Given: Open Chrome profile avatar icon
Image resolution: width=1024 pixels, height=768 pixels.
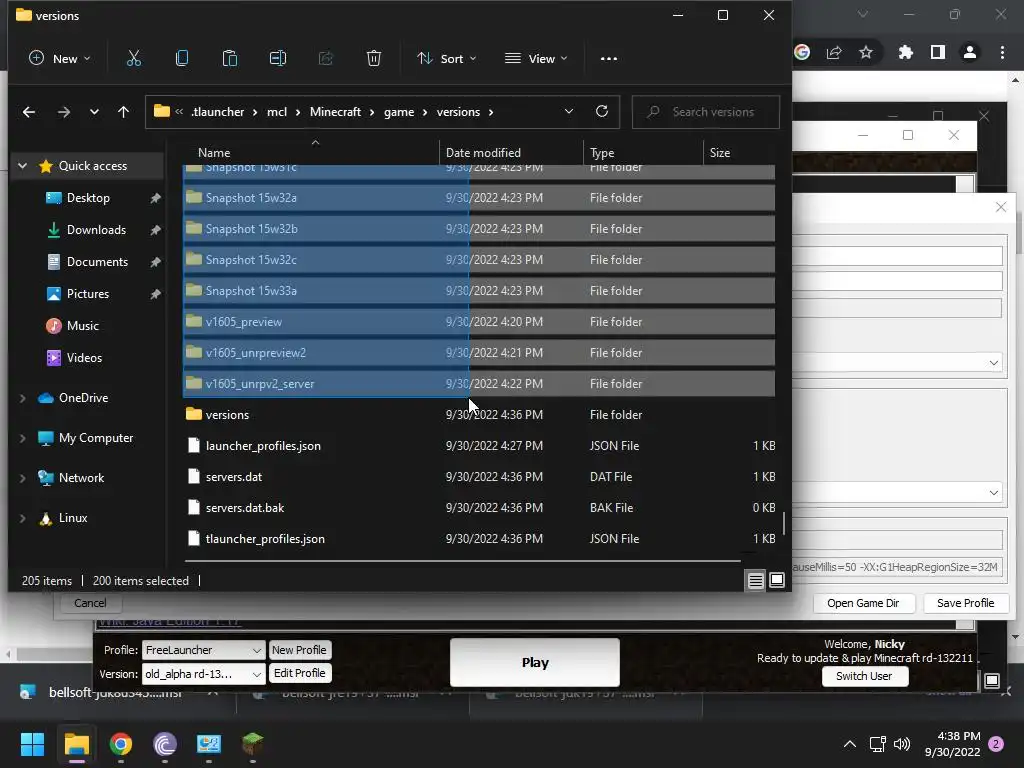Looking at the screenshot, I should (x=970, y=52).
